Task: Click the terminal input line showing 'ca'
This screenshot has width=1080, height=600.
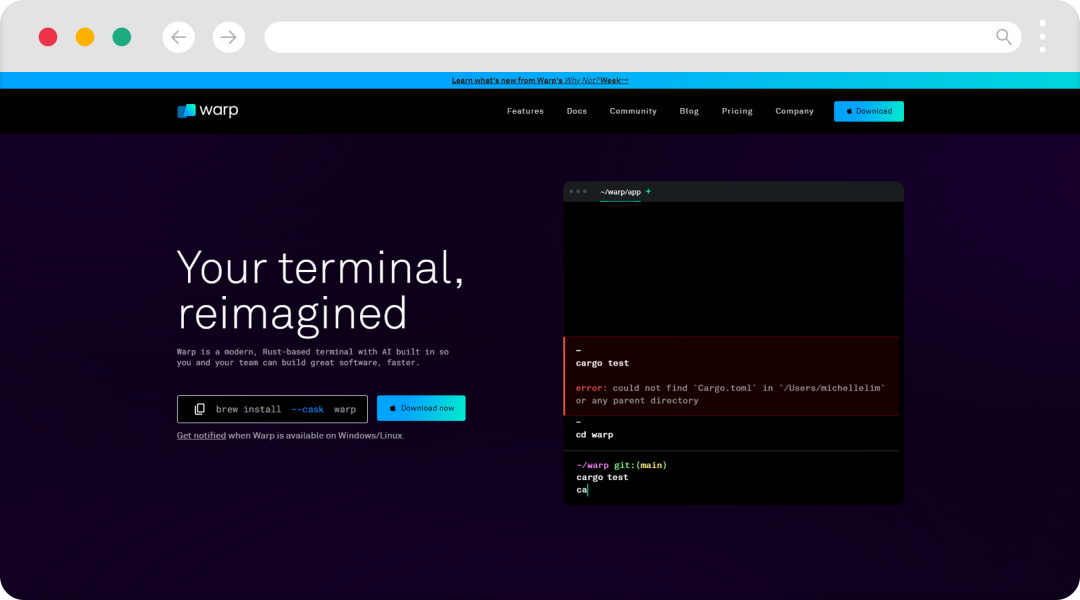Action: tap(582, 490)
